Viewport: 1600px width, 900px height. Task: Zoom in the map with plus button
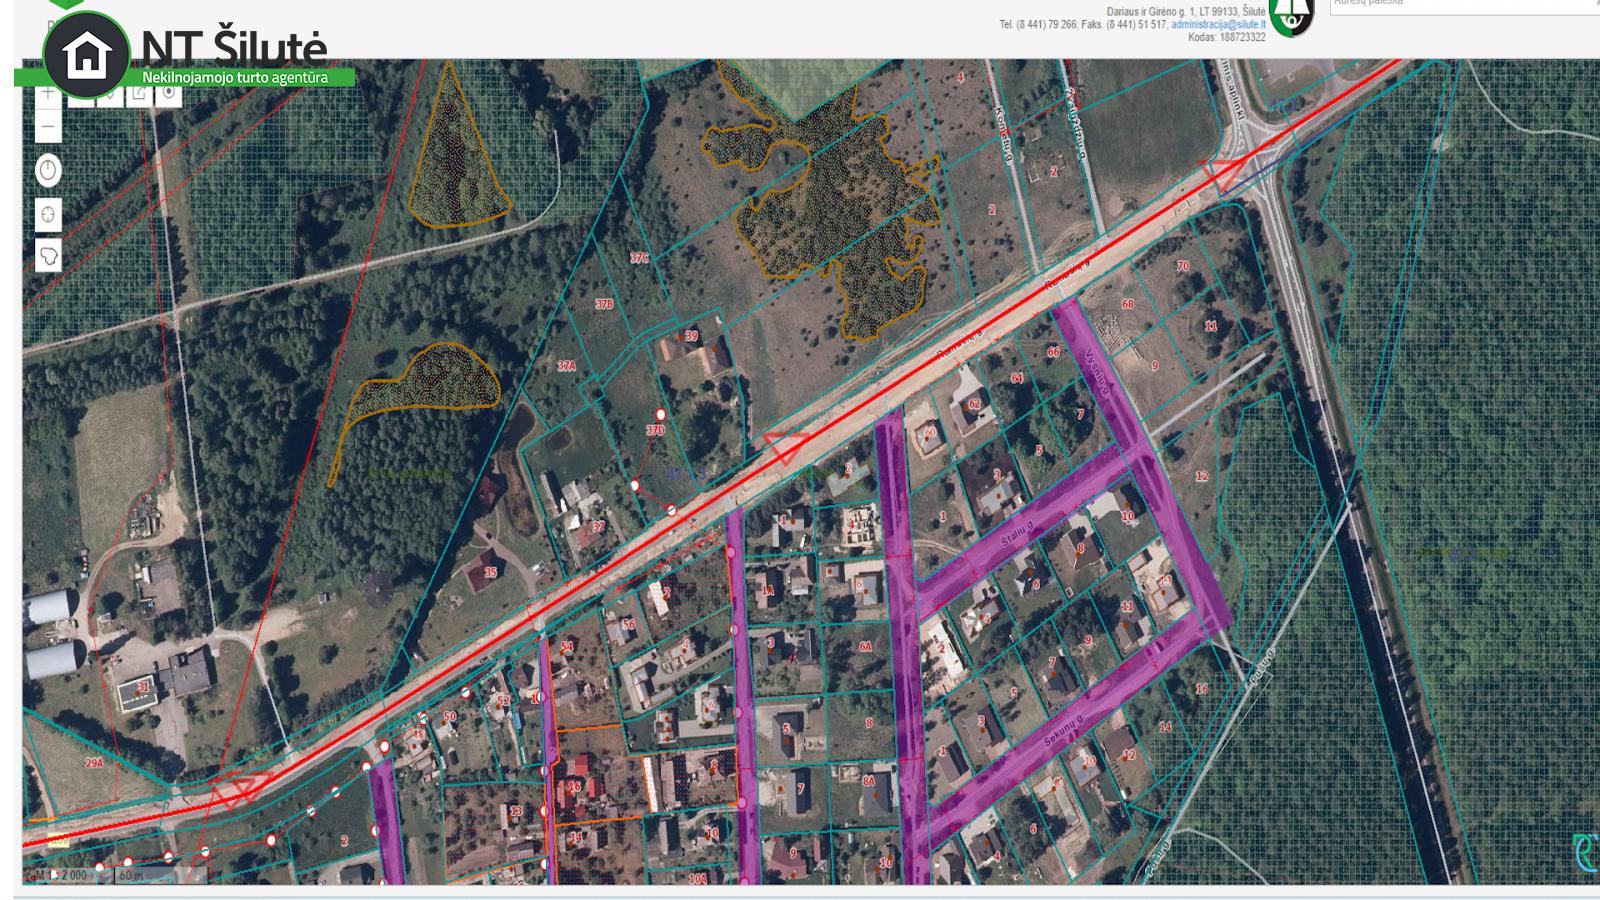(48, 93)
